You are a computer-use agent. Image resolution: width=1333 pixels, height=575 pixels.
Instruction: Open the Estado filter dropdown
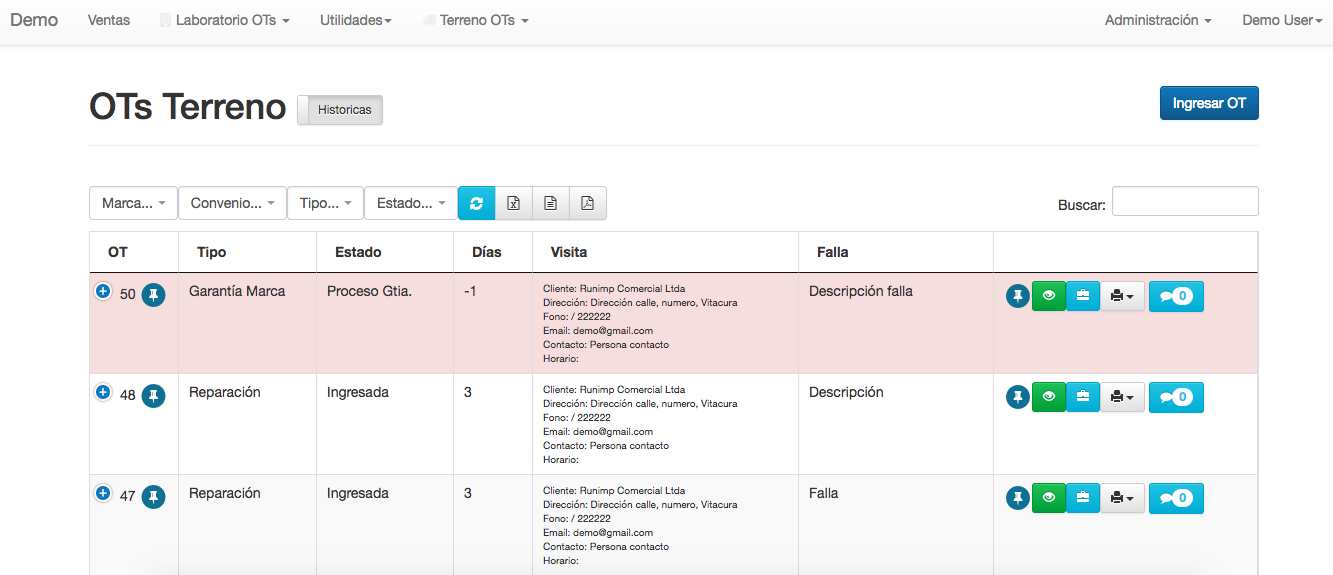tap(411, 203)
